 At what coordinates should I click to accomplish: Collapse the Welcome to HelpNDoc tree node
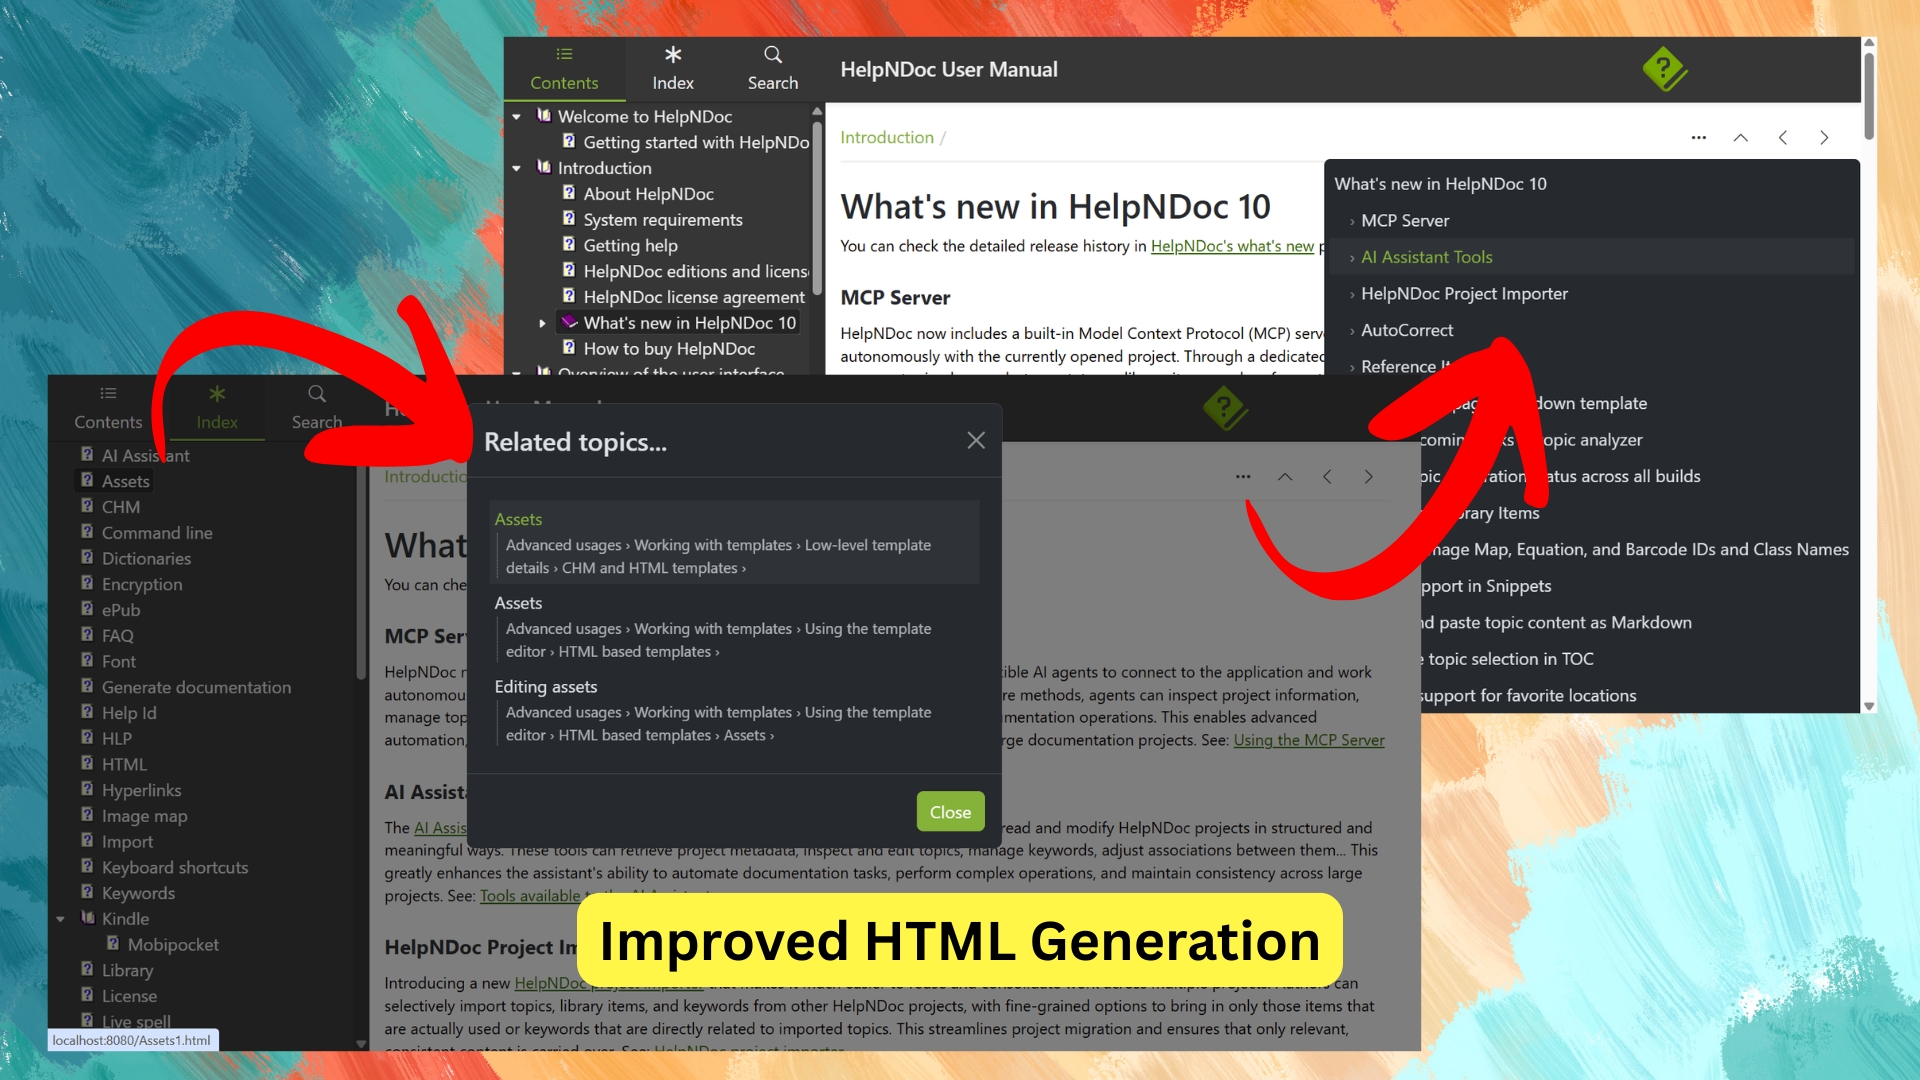(516, 117)
